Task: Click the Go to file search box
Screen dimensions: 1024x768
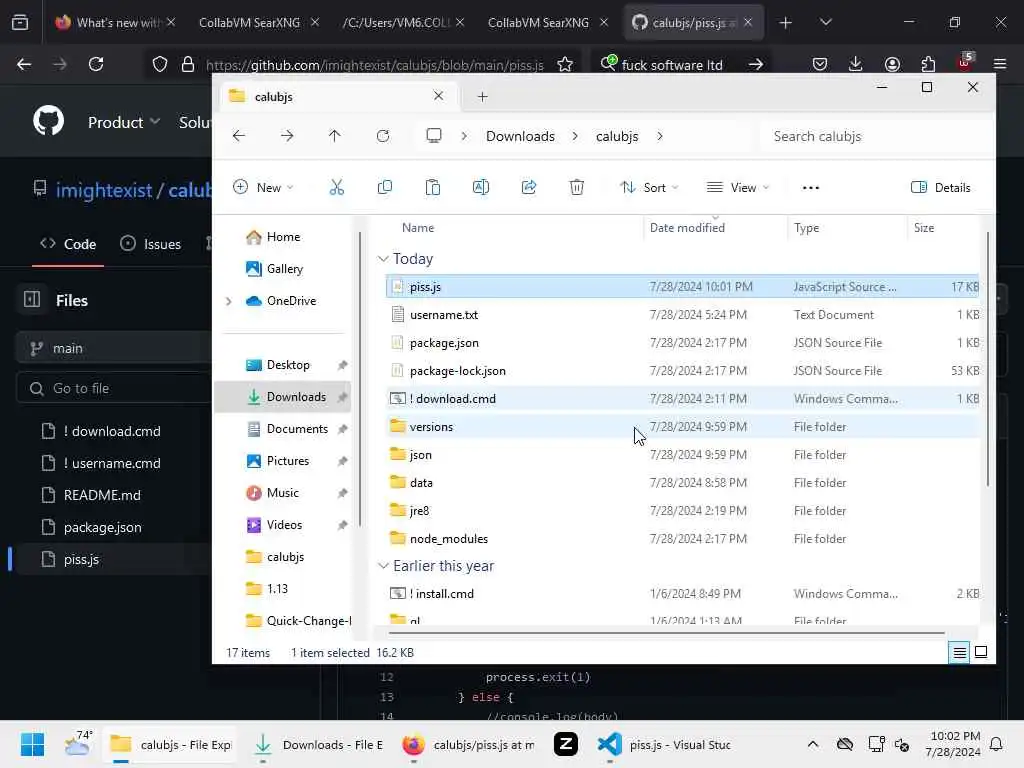Action: (x=114, y=389)
